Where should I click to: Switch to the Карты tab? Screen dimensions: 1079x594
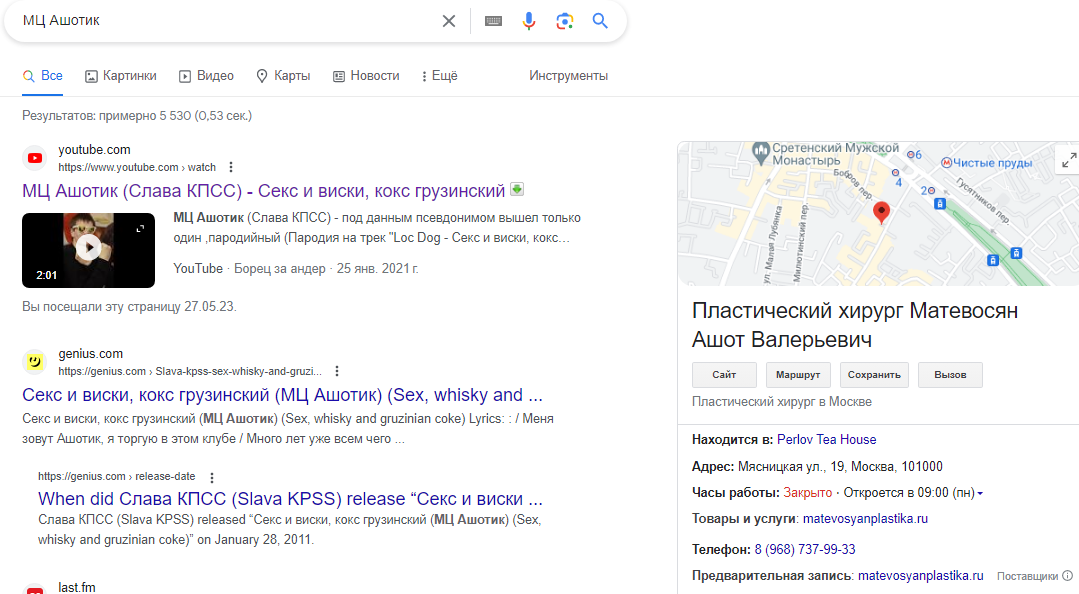(x=283, y=76)
